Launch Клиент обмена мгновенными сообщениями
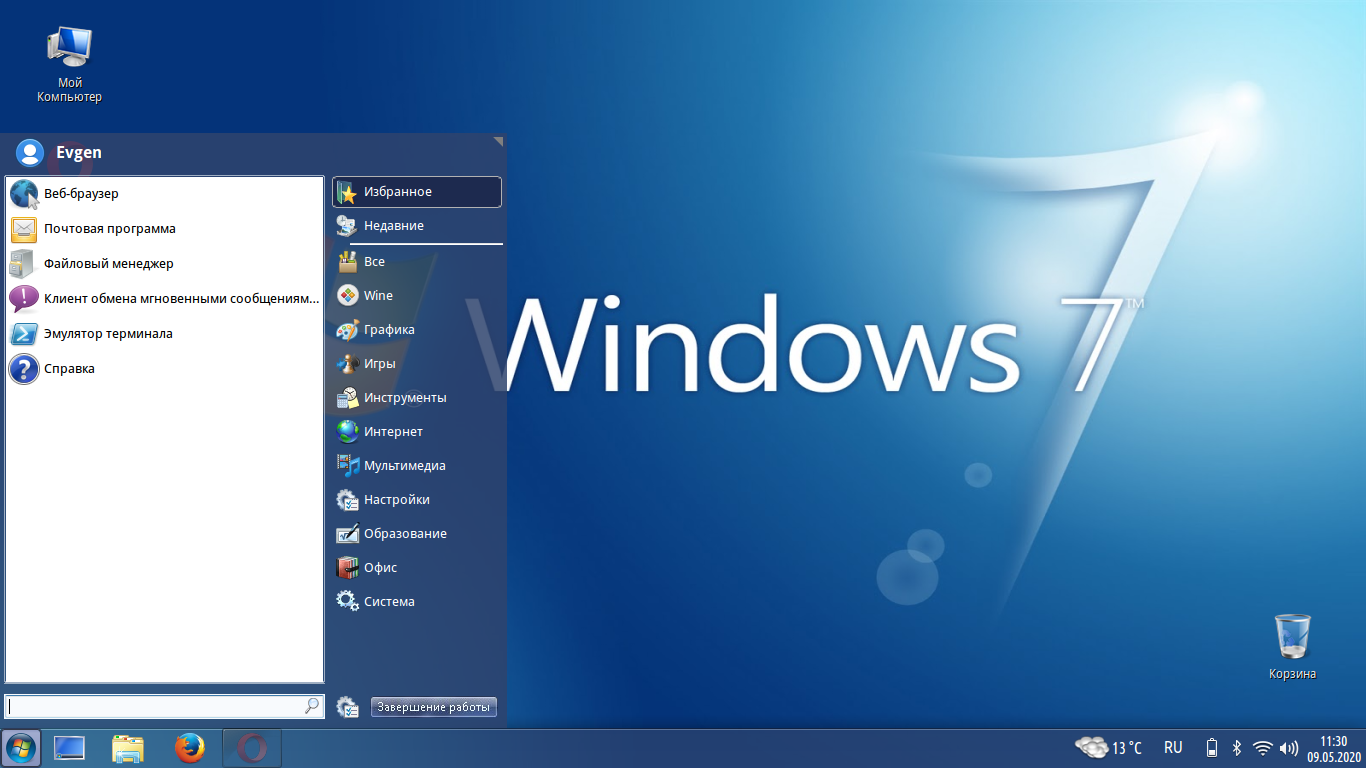The width and height of the screenshot is (1366, 768). tap(165, 299)
